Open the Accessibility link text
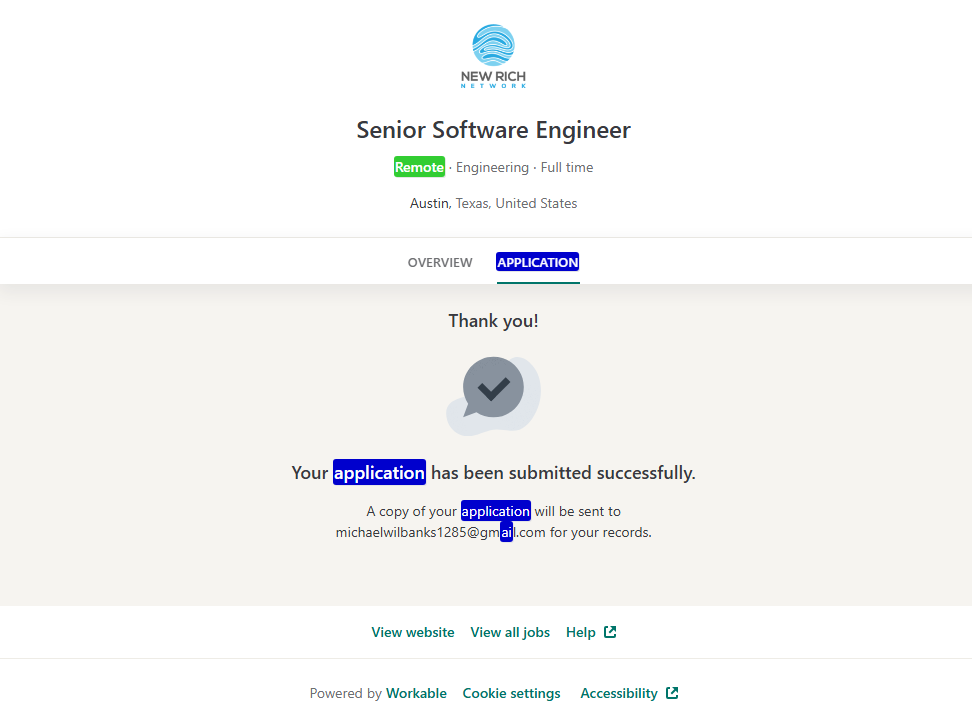 (619, 693)
